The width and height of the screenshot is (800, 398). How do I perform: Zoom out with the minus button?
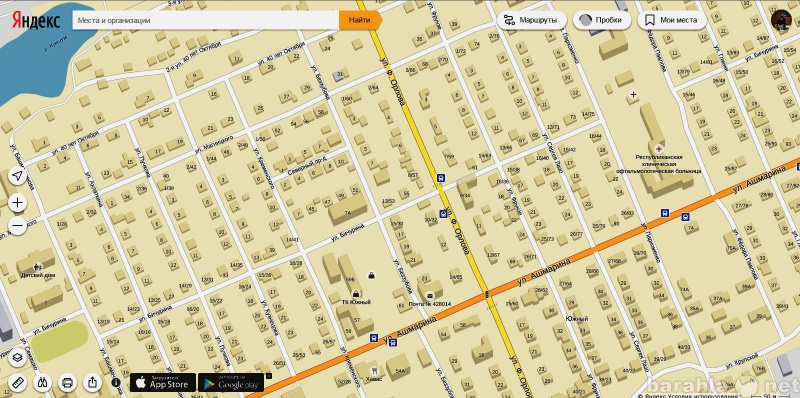[x=17, y=226]
